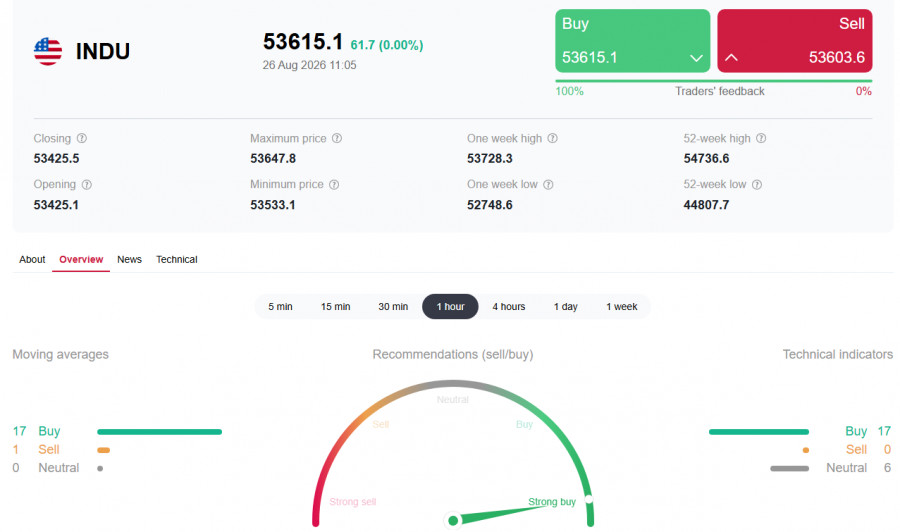Viewport: 900px width, 532px height.
Task: Select the 1 day timeframe
Action: [565, 306]
